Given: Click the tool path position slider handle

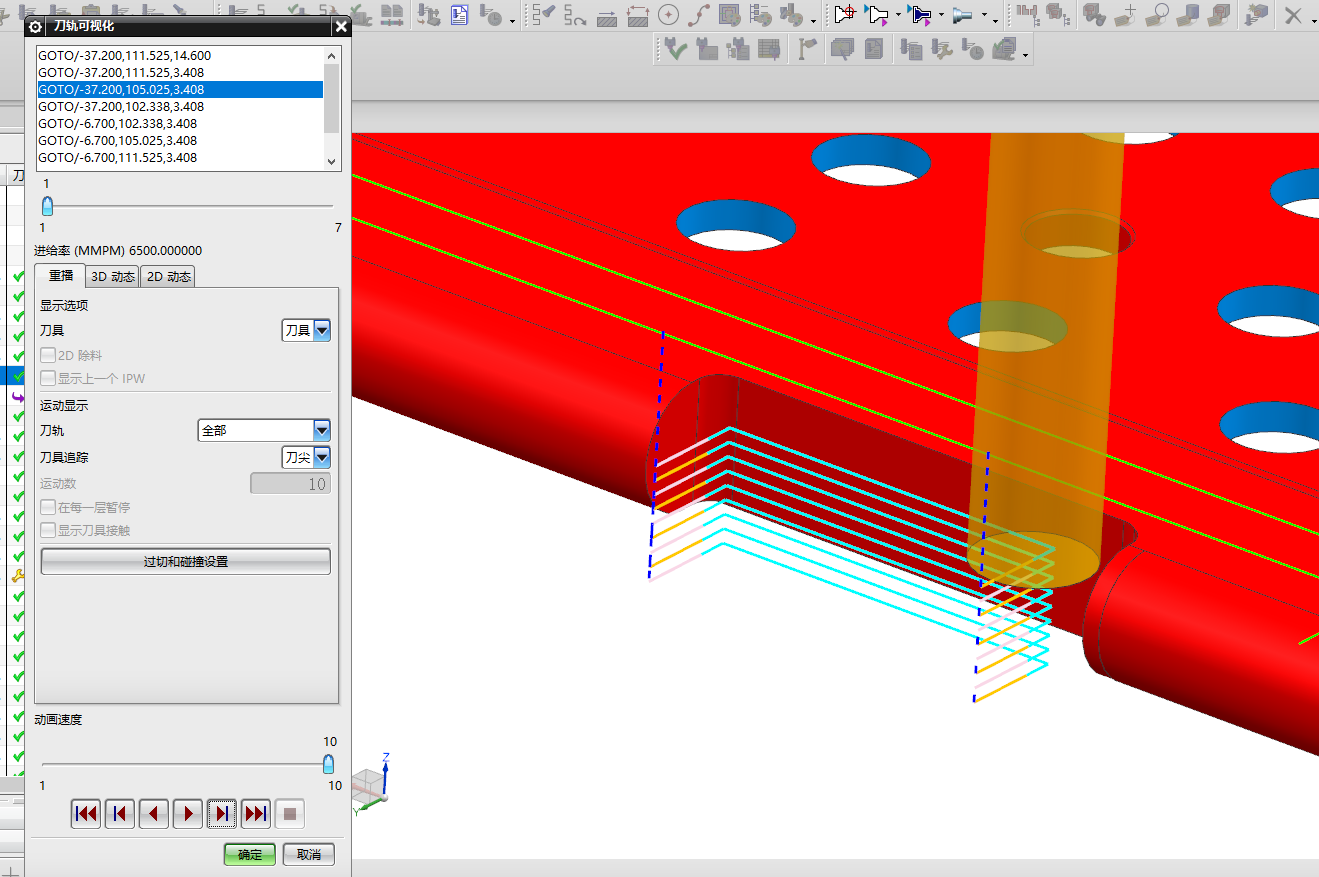Looking at the screenshot, I should [x=46, y=206].
